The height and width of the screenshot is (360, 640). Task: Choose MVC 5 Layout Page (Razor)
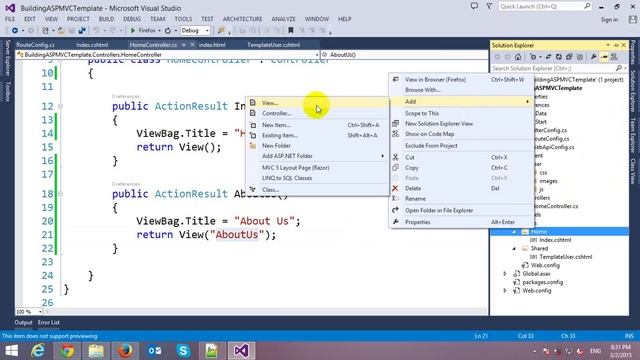pyautogui.click(x=317, y=168)
